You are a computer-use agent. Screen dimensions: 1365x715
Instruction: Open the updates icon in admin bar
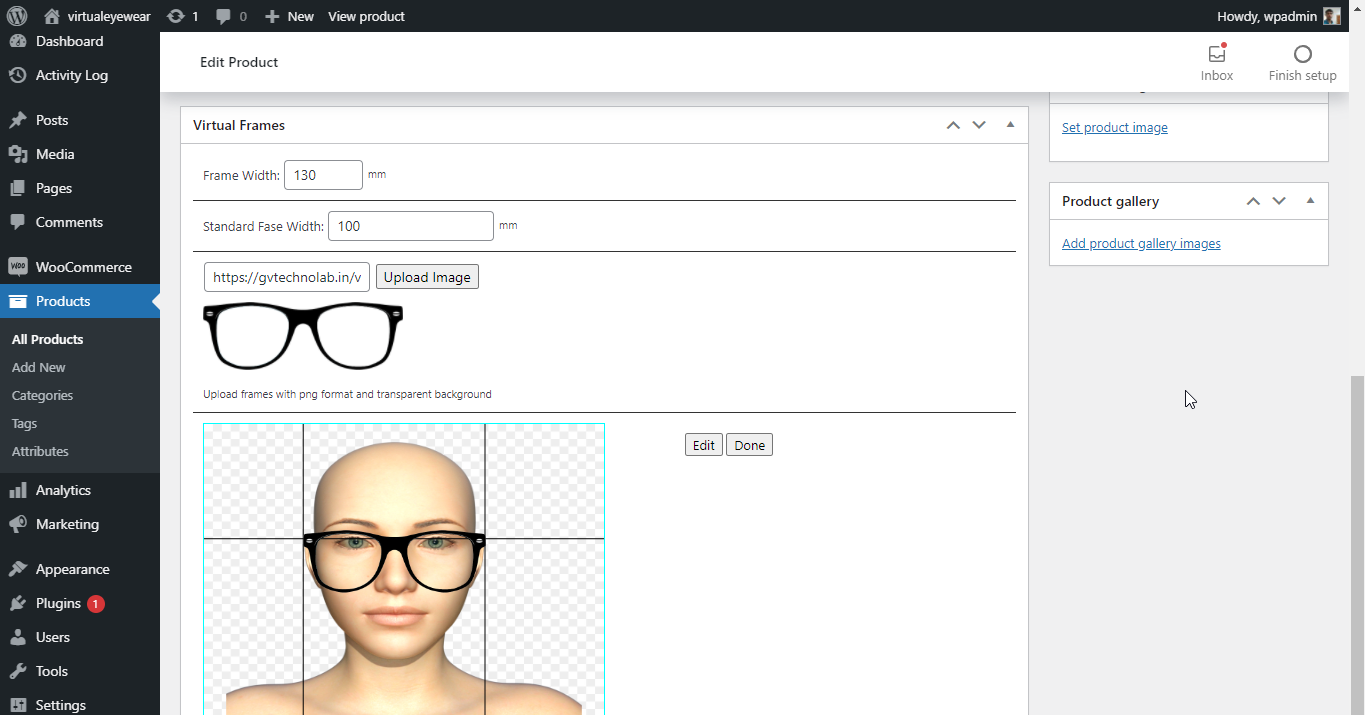[x=176, y=16]
